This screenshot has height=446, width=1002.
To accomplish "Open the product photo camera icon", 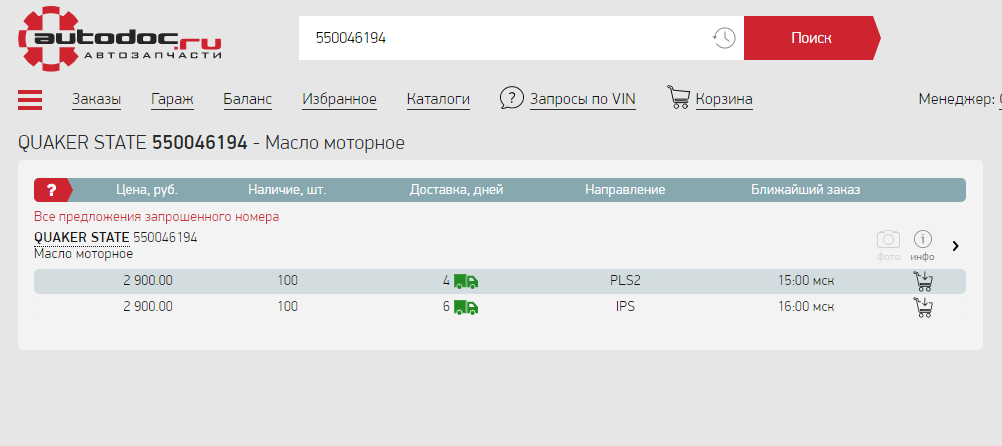I will [x=888, y=240].
